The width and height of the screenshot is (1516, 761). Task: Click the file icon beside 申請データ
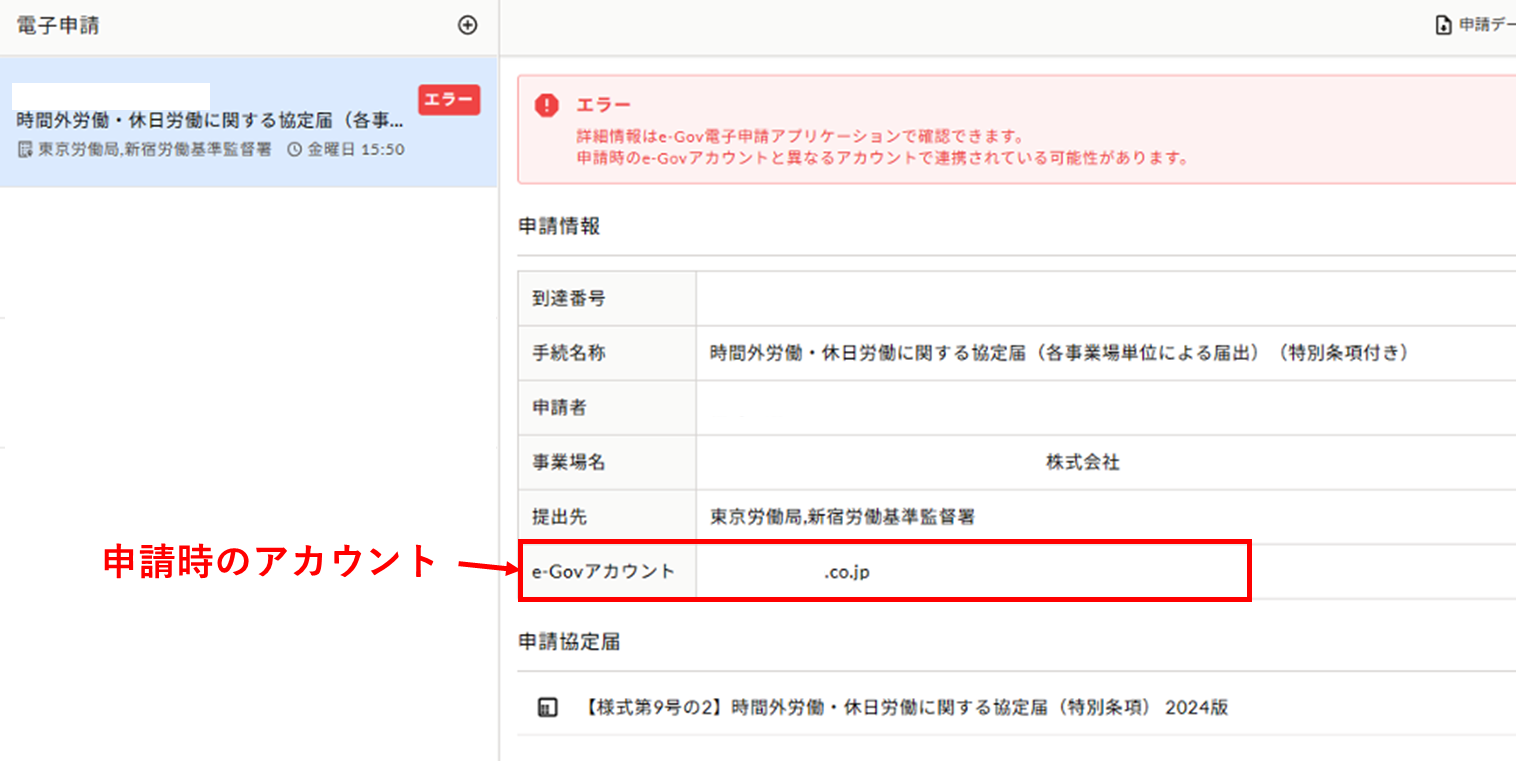click(x=1443, y=26)
